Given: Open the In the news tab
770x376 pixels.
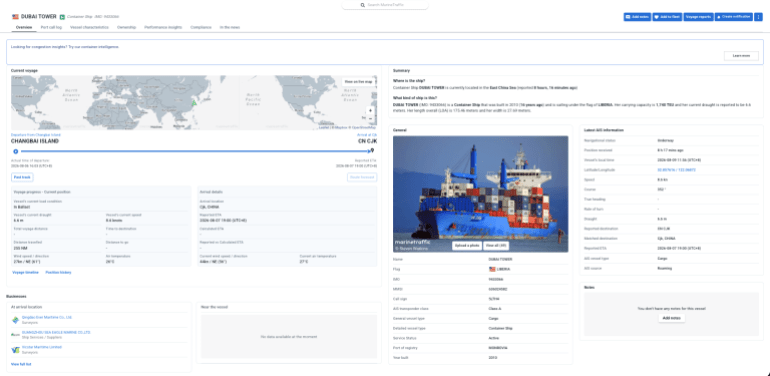Looking at the screenshot, I should (230, 27).
